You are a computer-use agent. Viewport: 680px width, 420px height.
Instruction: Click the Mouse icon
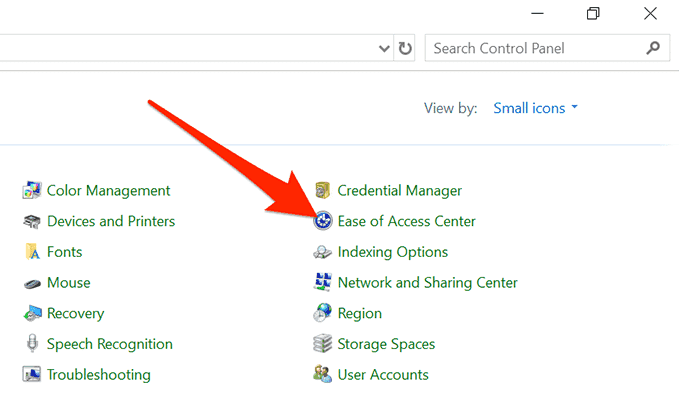[x=31, y=283]
